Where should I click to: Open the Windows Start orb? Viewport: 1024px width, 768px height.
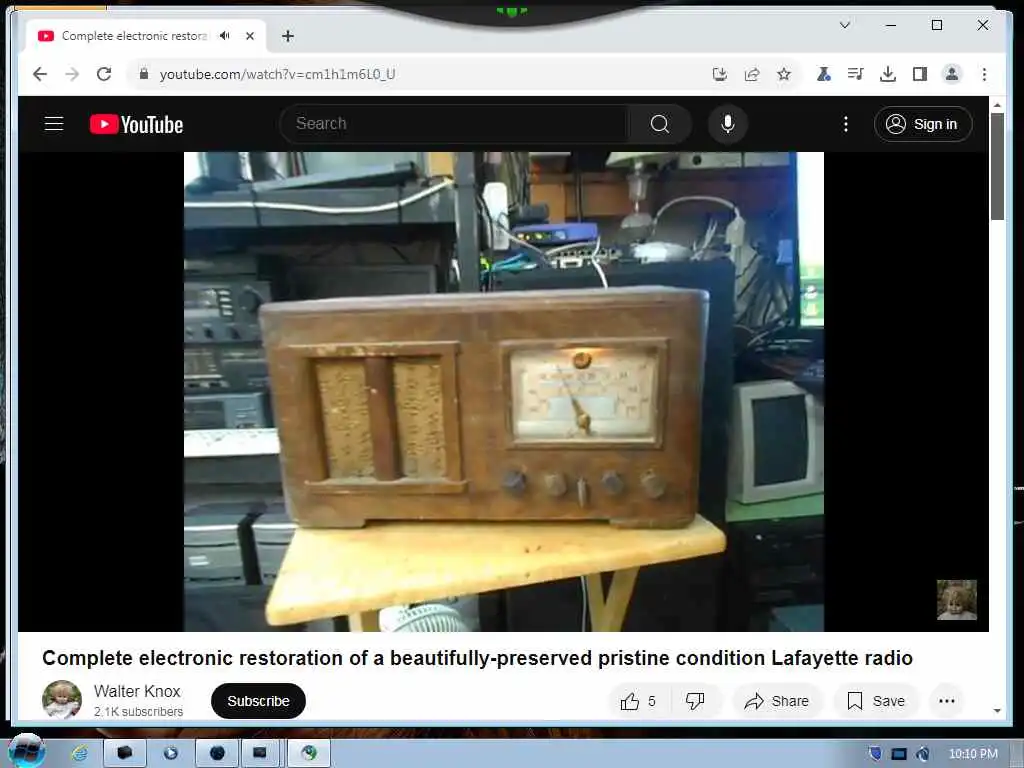26,751
